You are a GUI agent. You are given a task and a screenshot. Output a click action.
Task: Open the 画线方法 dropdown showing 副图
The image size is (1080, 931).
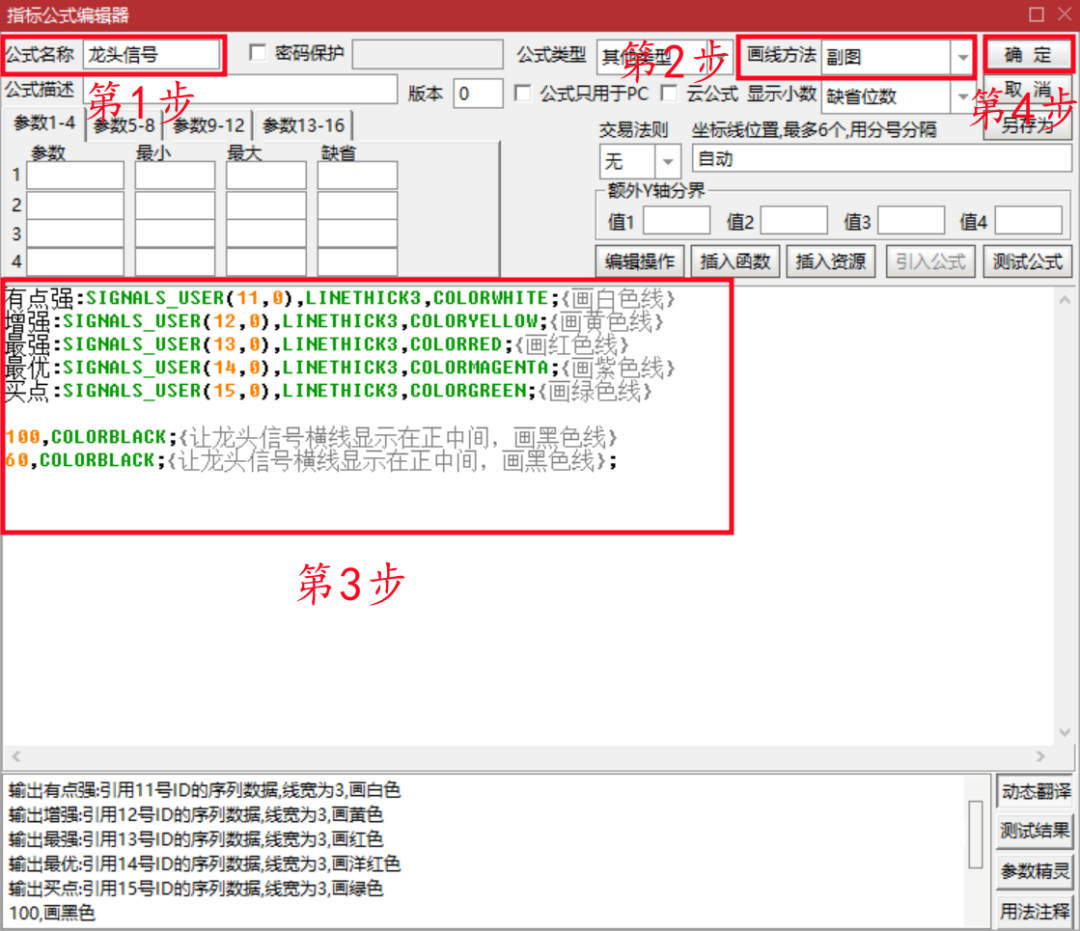[897, 56]
